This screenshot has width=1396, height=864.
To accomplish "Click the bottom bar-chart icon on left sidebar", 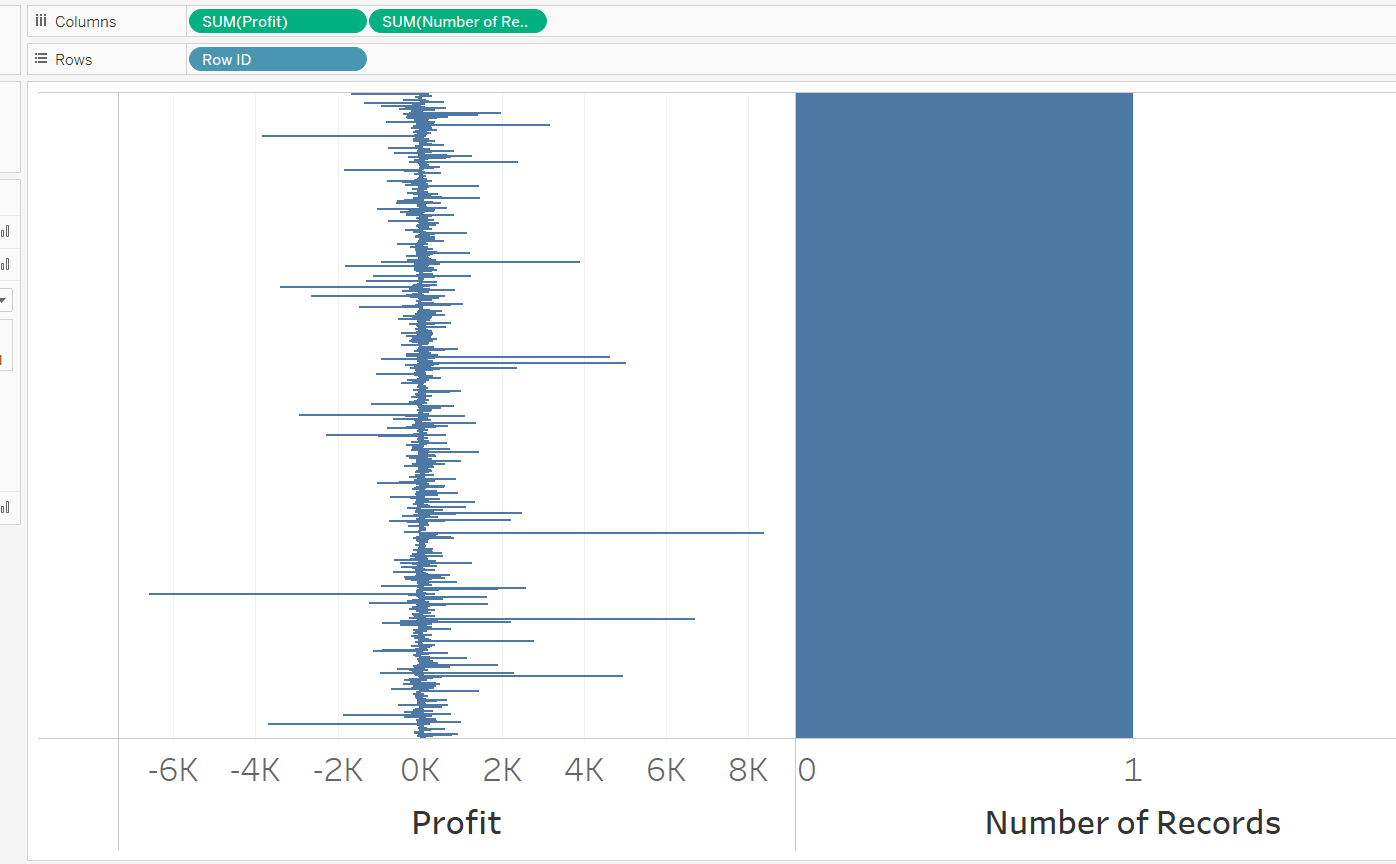I will pos(4,507).
